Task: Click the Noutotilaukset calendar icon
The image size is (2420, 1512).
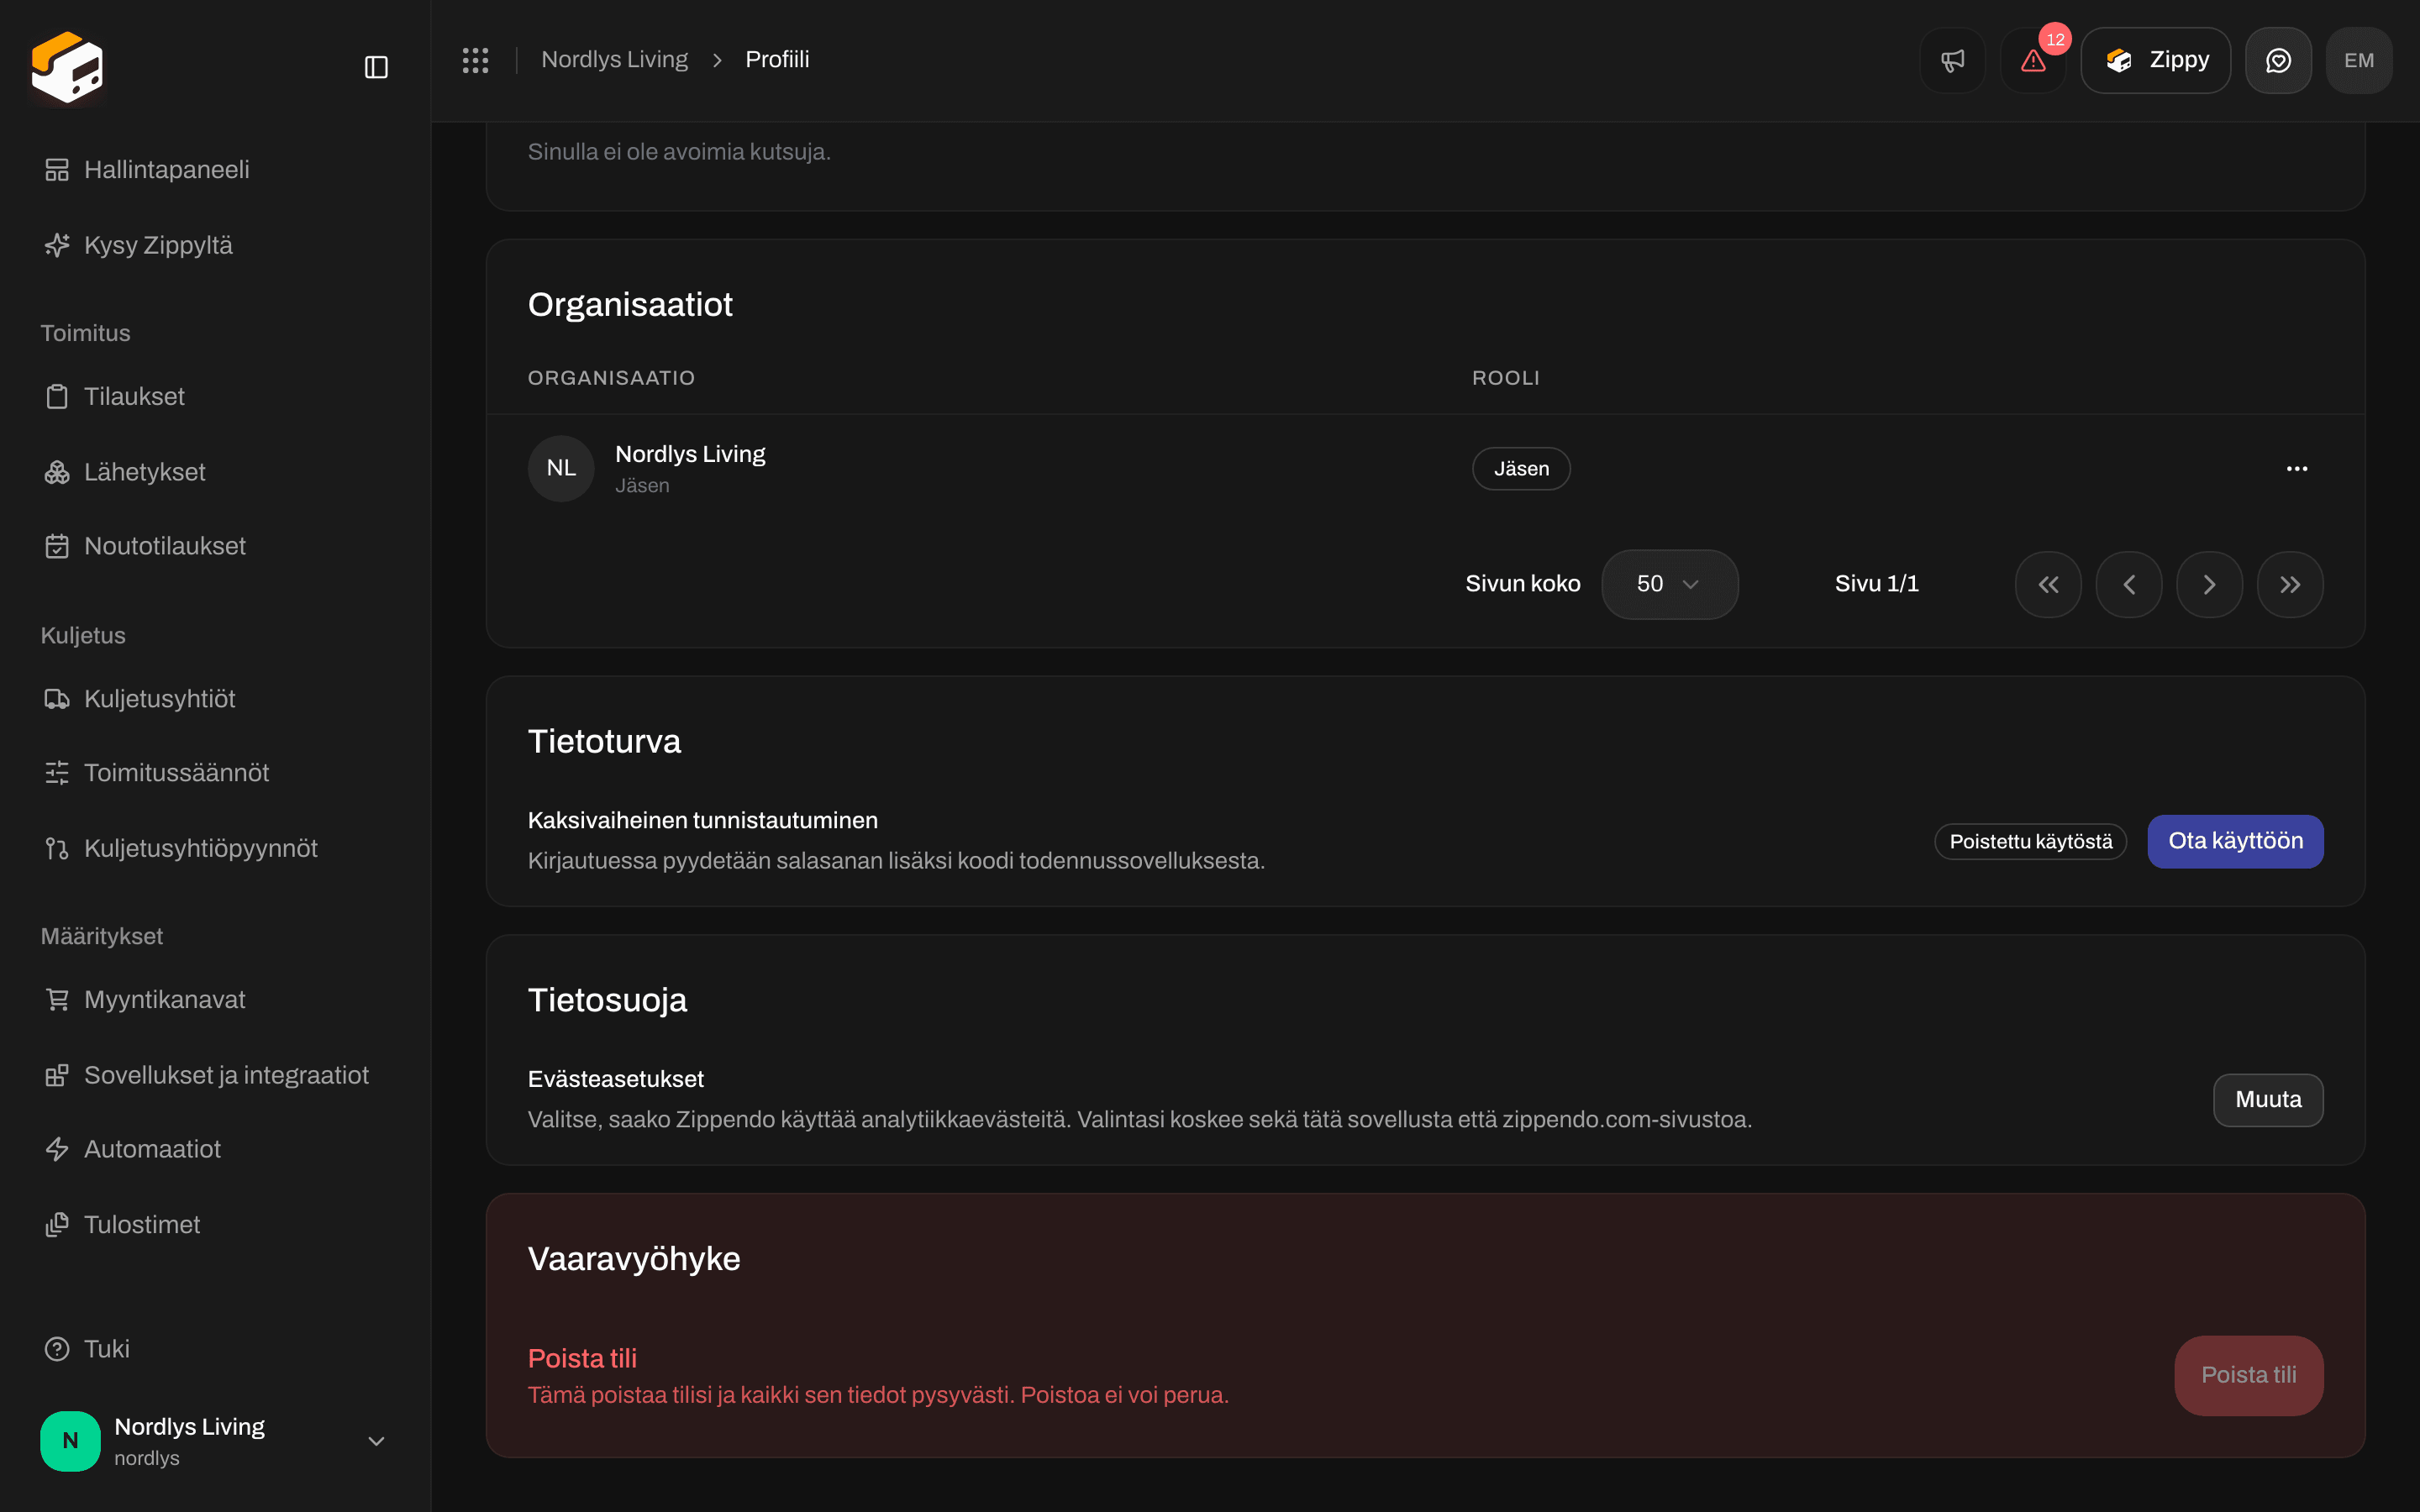Action: point(57,546)
